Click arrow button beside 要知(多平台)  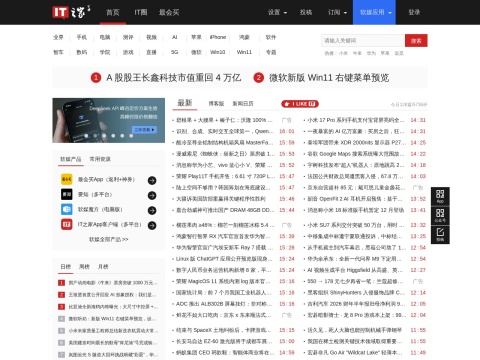pos(152,195)
